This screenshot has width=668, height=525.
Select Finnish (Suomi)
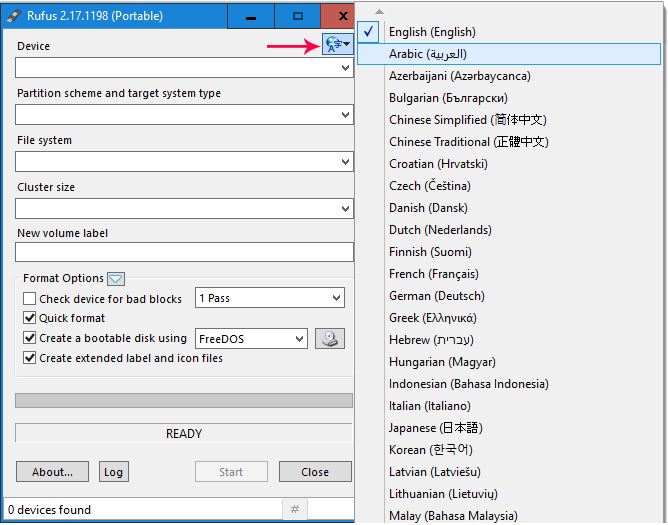click(x=509, y=252)
